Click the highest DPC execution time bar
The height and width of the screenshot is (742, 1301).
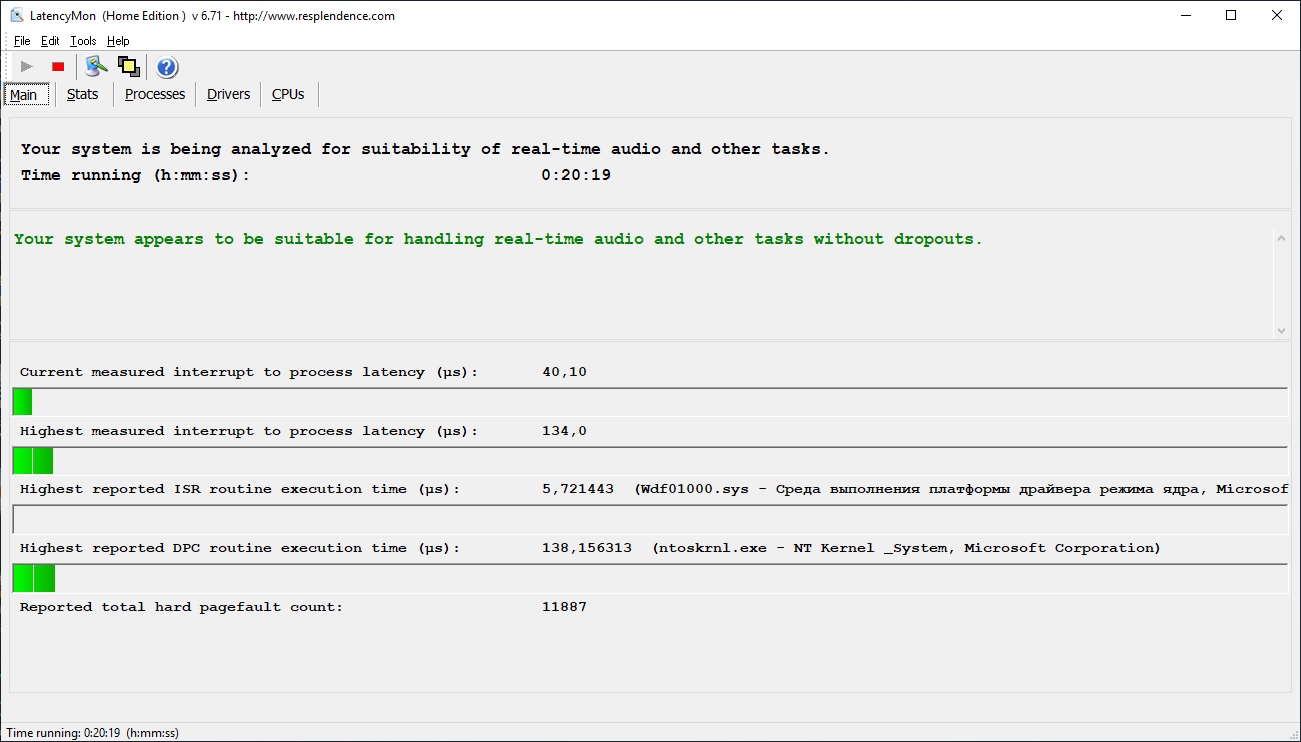[34, 578]
